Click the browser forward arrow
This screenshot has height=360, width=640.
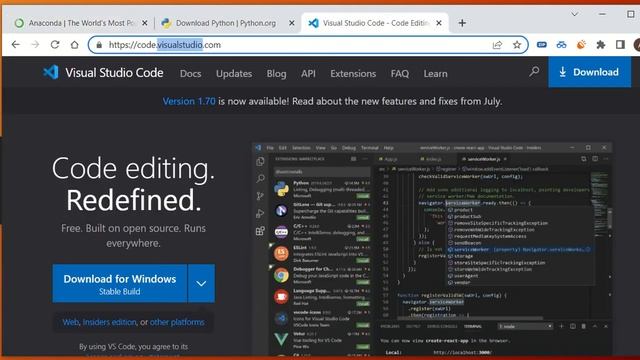(35, 44)
